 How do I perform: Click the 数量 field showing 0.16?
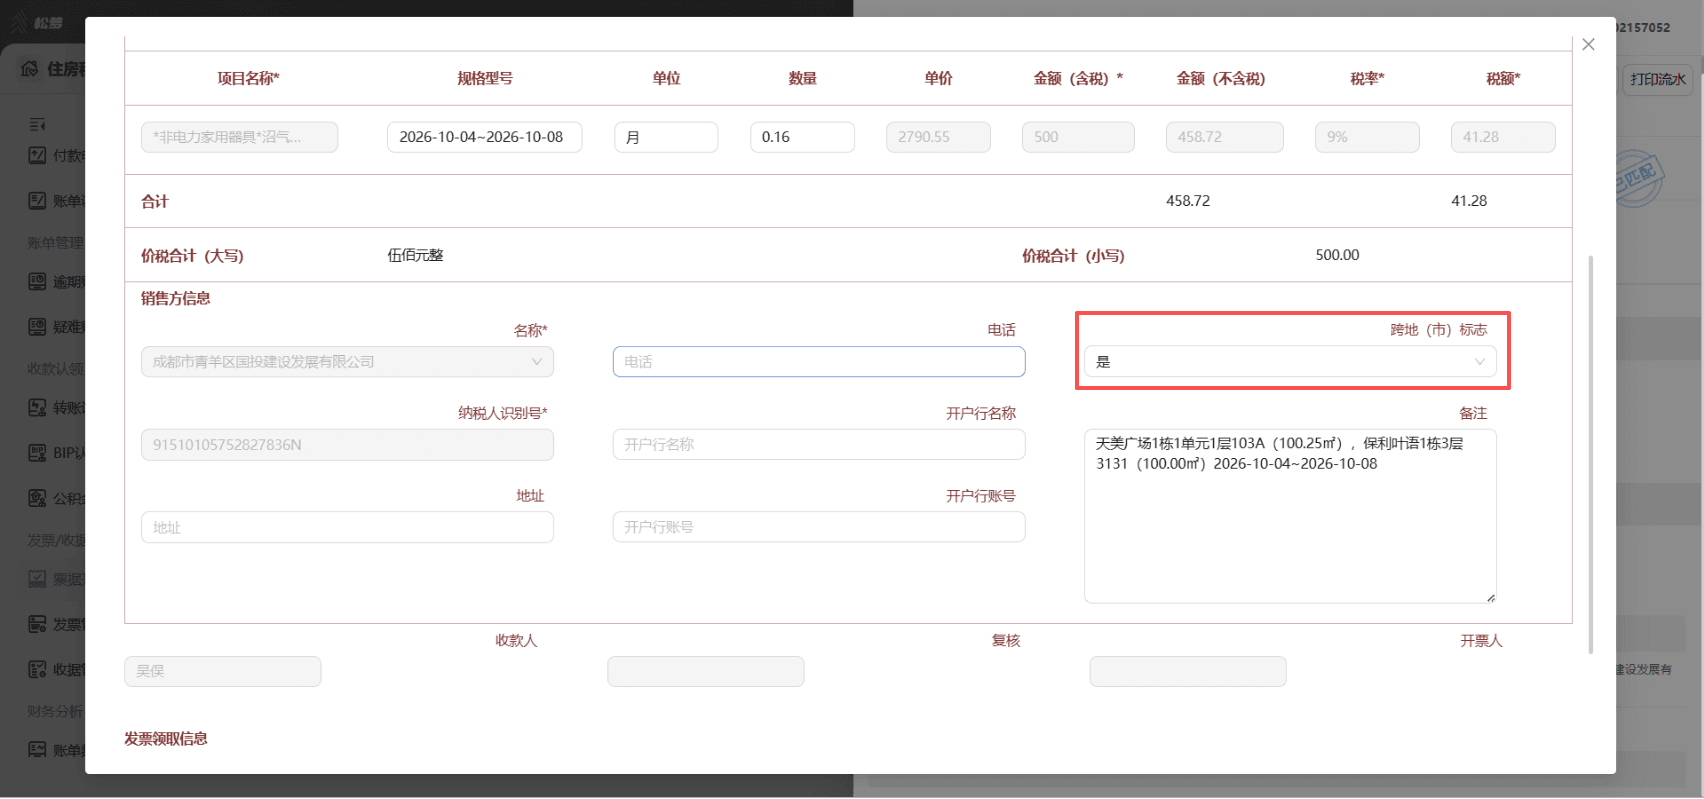coord(802,137)
